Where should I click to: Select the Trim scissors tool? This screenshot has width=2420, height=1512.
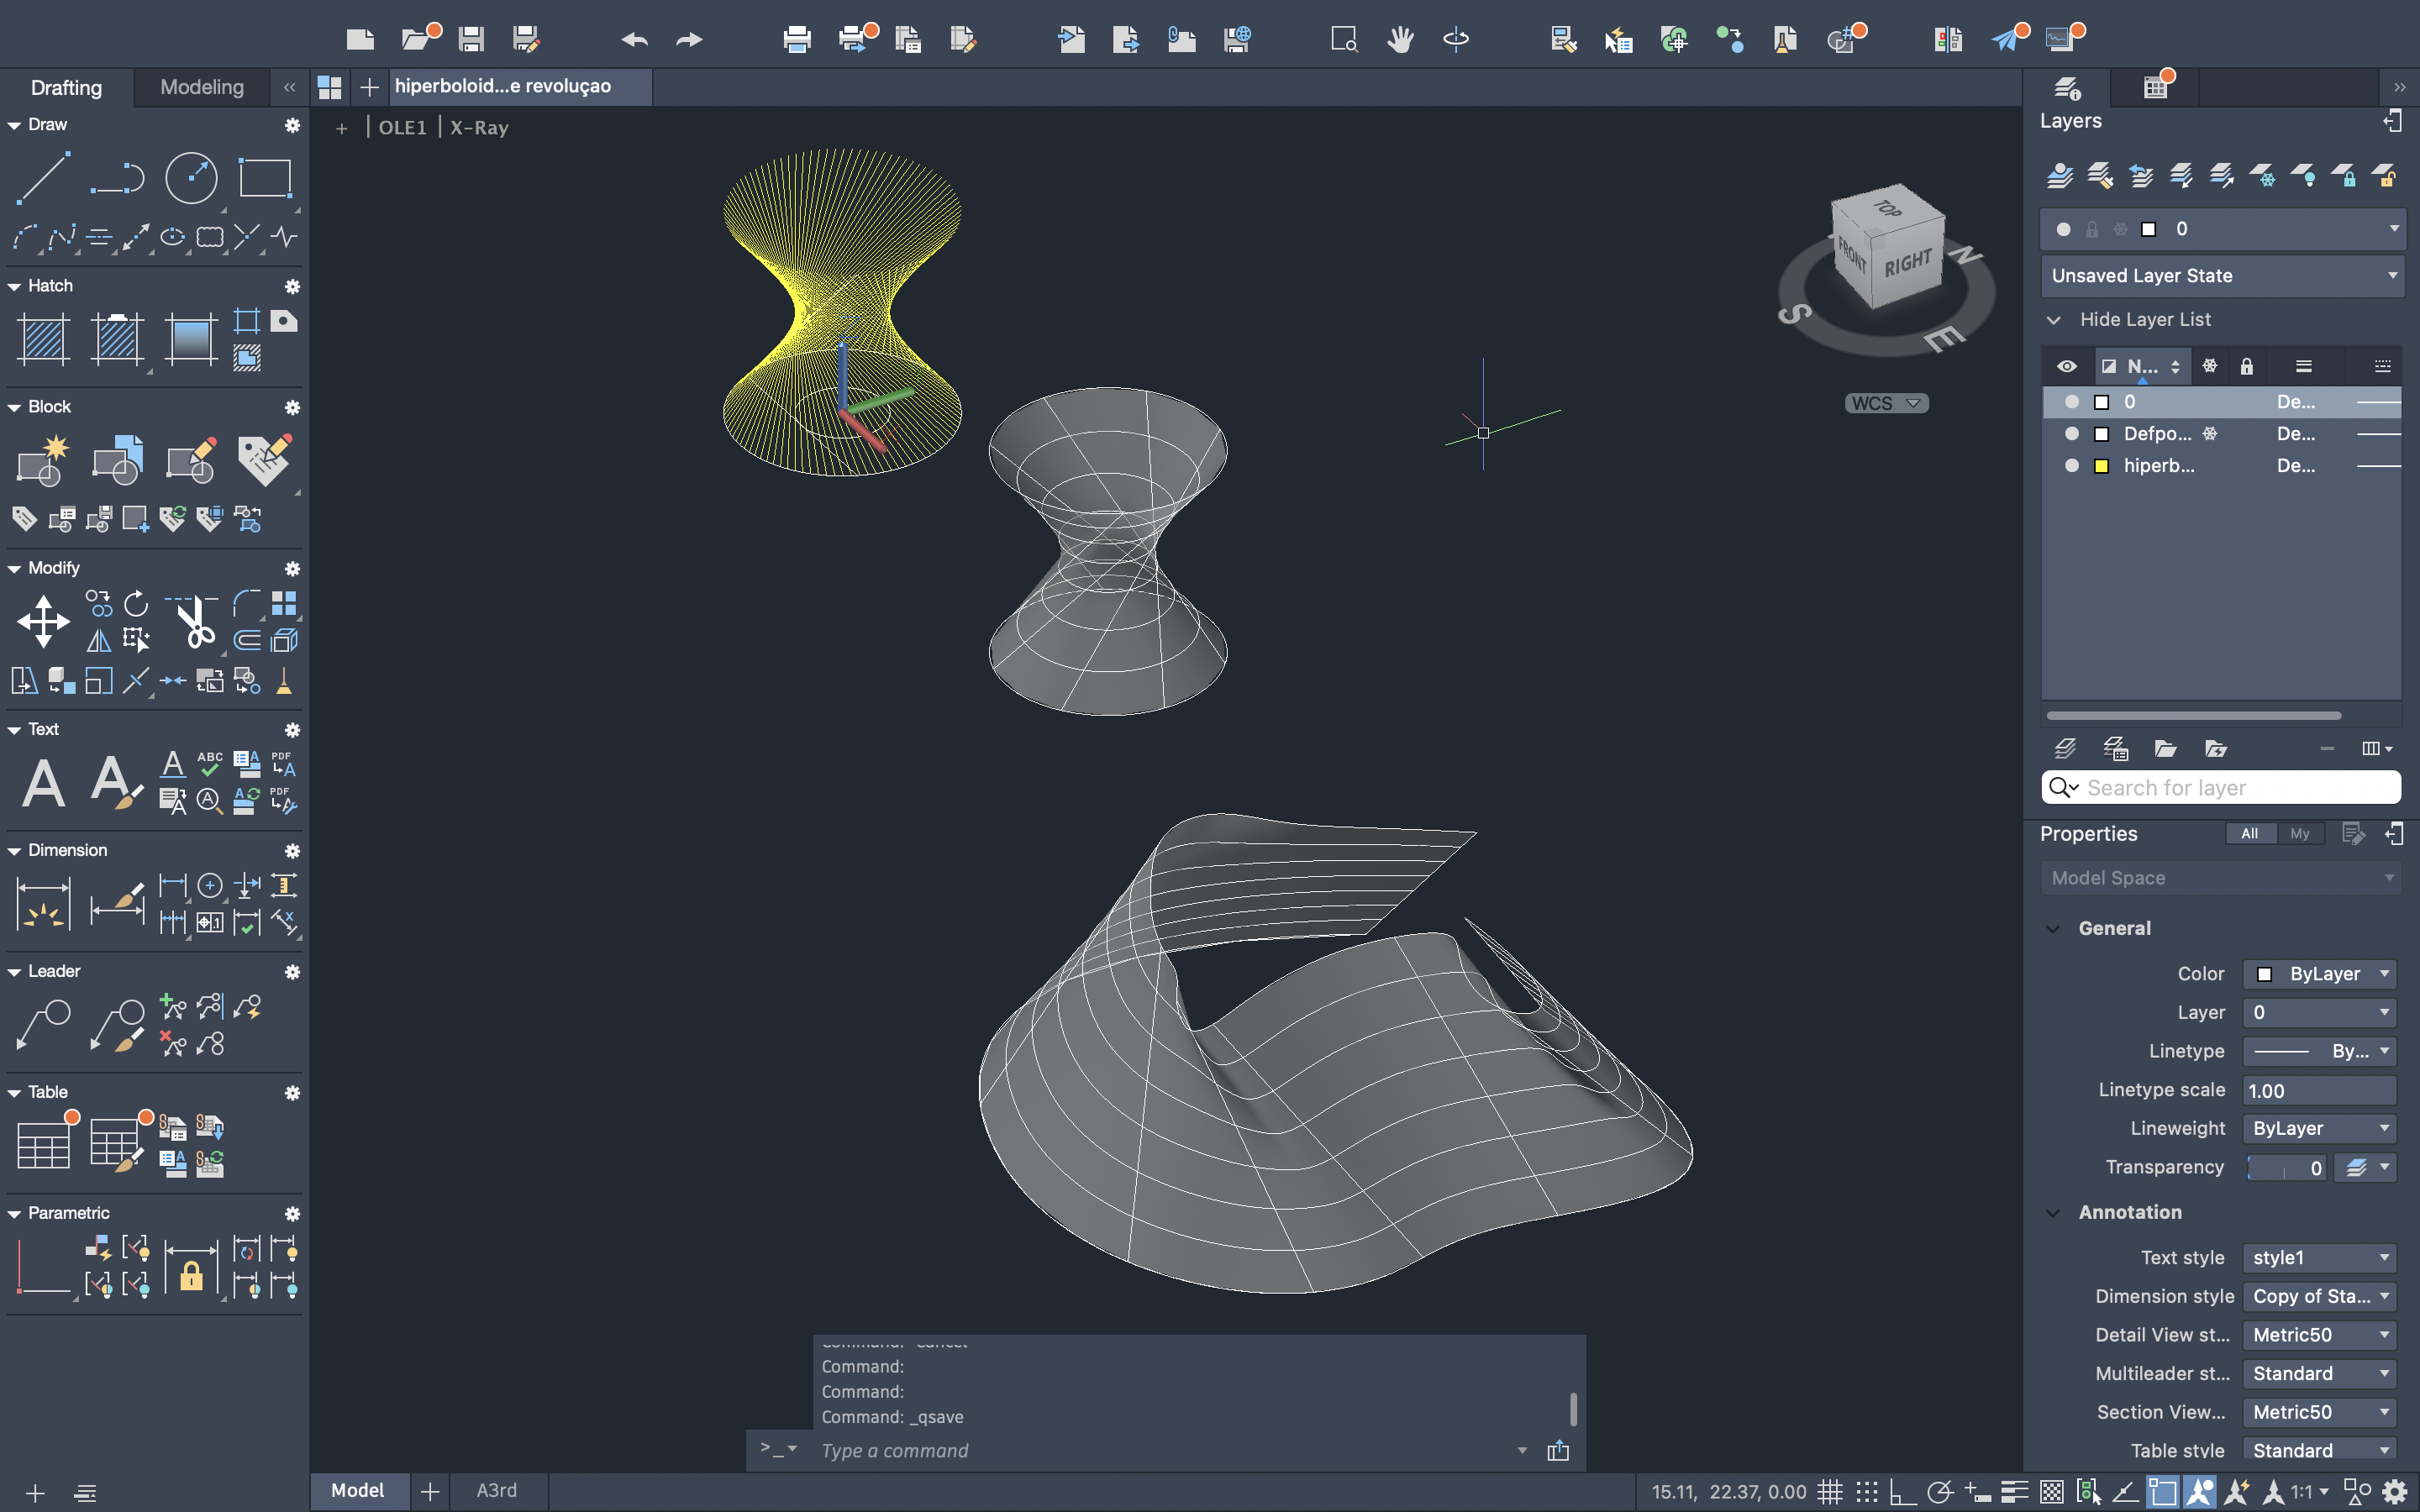(x=194, y=621)
